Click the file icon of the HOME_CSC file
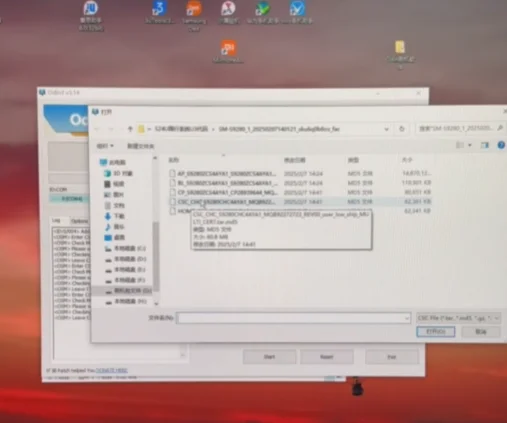This screenshot has height=423, width=507. (x=172, y=211)
